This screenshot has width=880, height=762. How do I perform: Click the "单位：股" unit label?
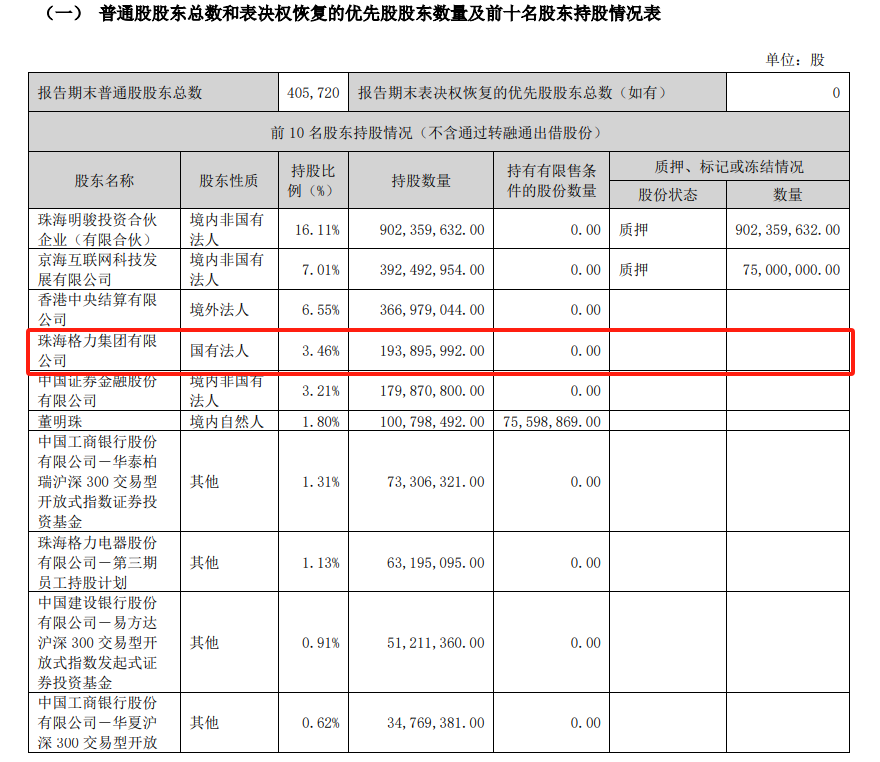[x=795, y=59]
